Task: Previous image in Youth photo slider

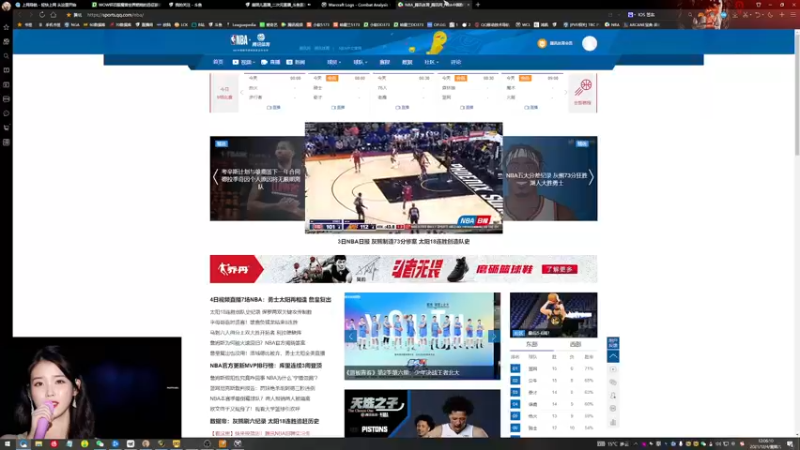Action: tap(351, 336)
